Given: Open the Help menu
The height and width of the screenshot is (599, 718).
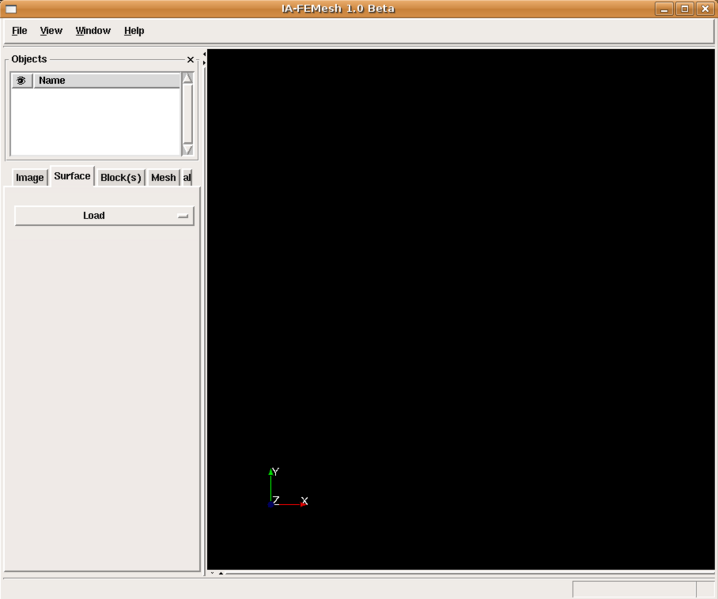Looking at the screenshot, I should (134, 31).
